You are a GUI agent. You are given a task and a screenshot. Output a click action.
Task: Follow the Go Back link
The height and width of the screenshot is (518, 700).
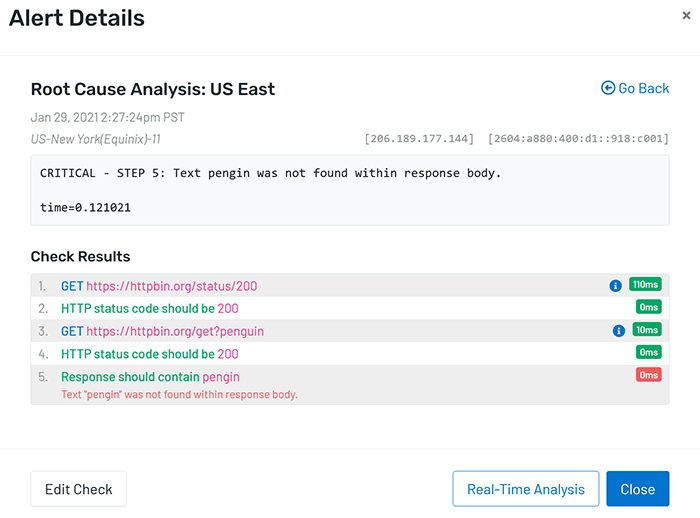tap(635, 88)
